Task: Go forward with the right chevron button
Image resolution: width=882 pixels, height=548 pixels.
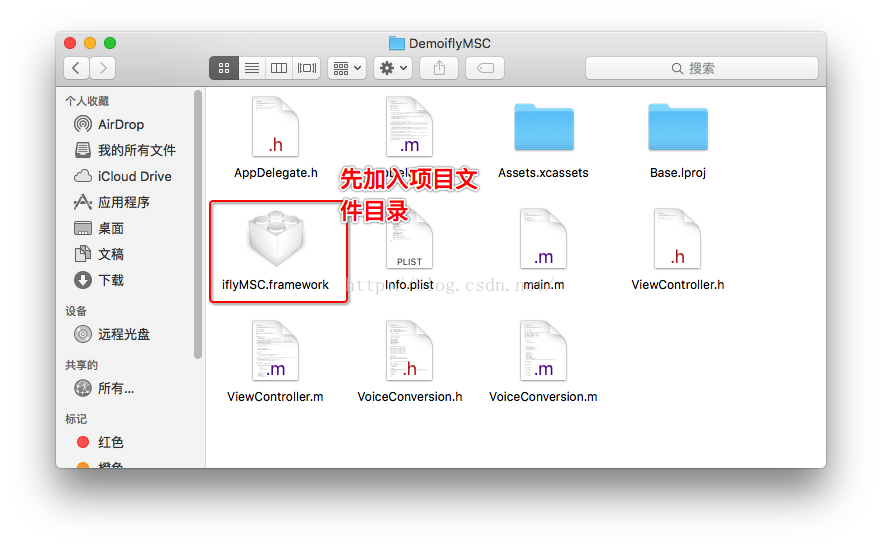Action: (103, 68)
